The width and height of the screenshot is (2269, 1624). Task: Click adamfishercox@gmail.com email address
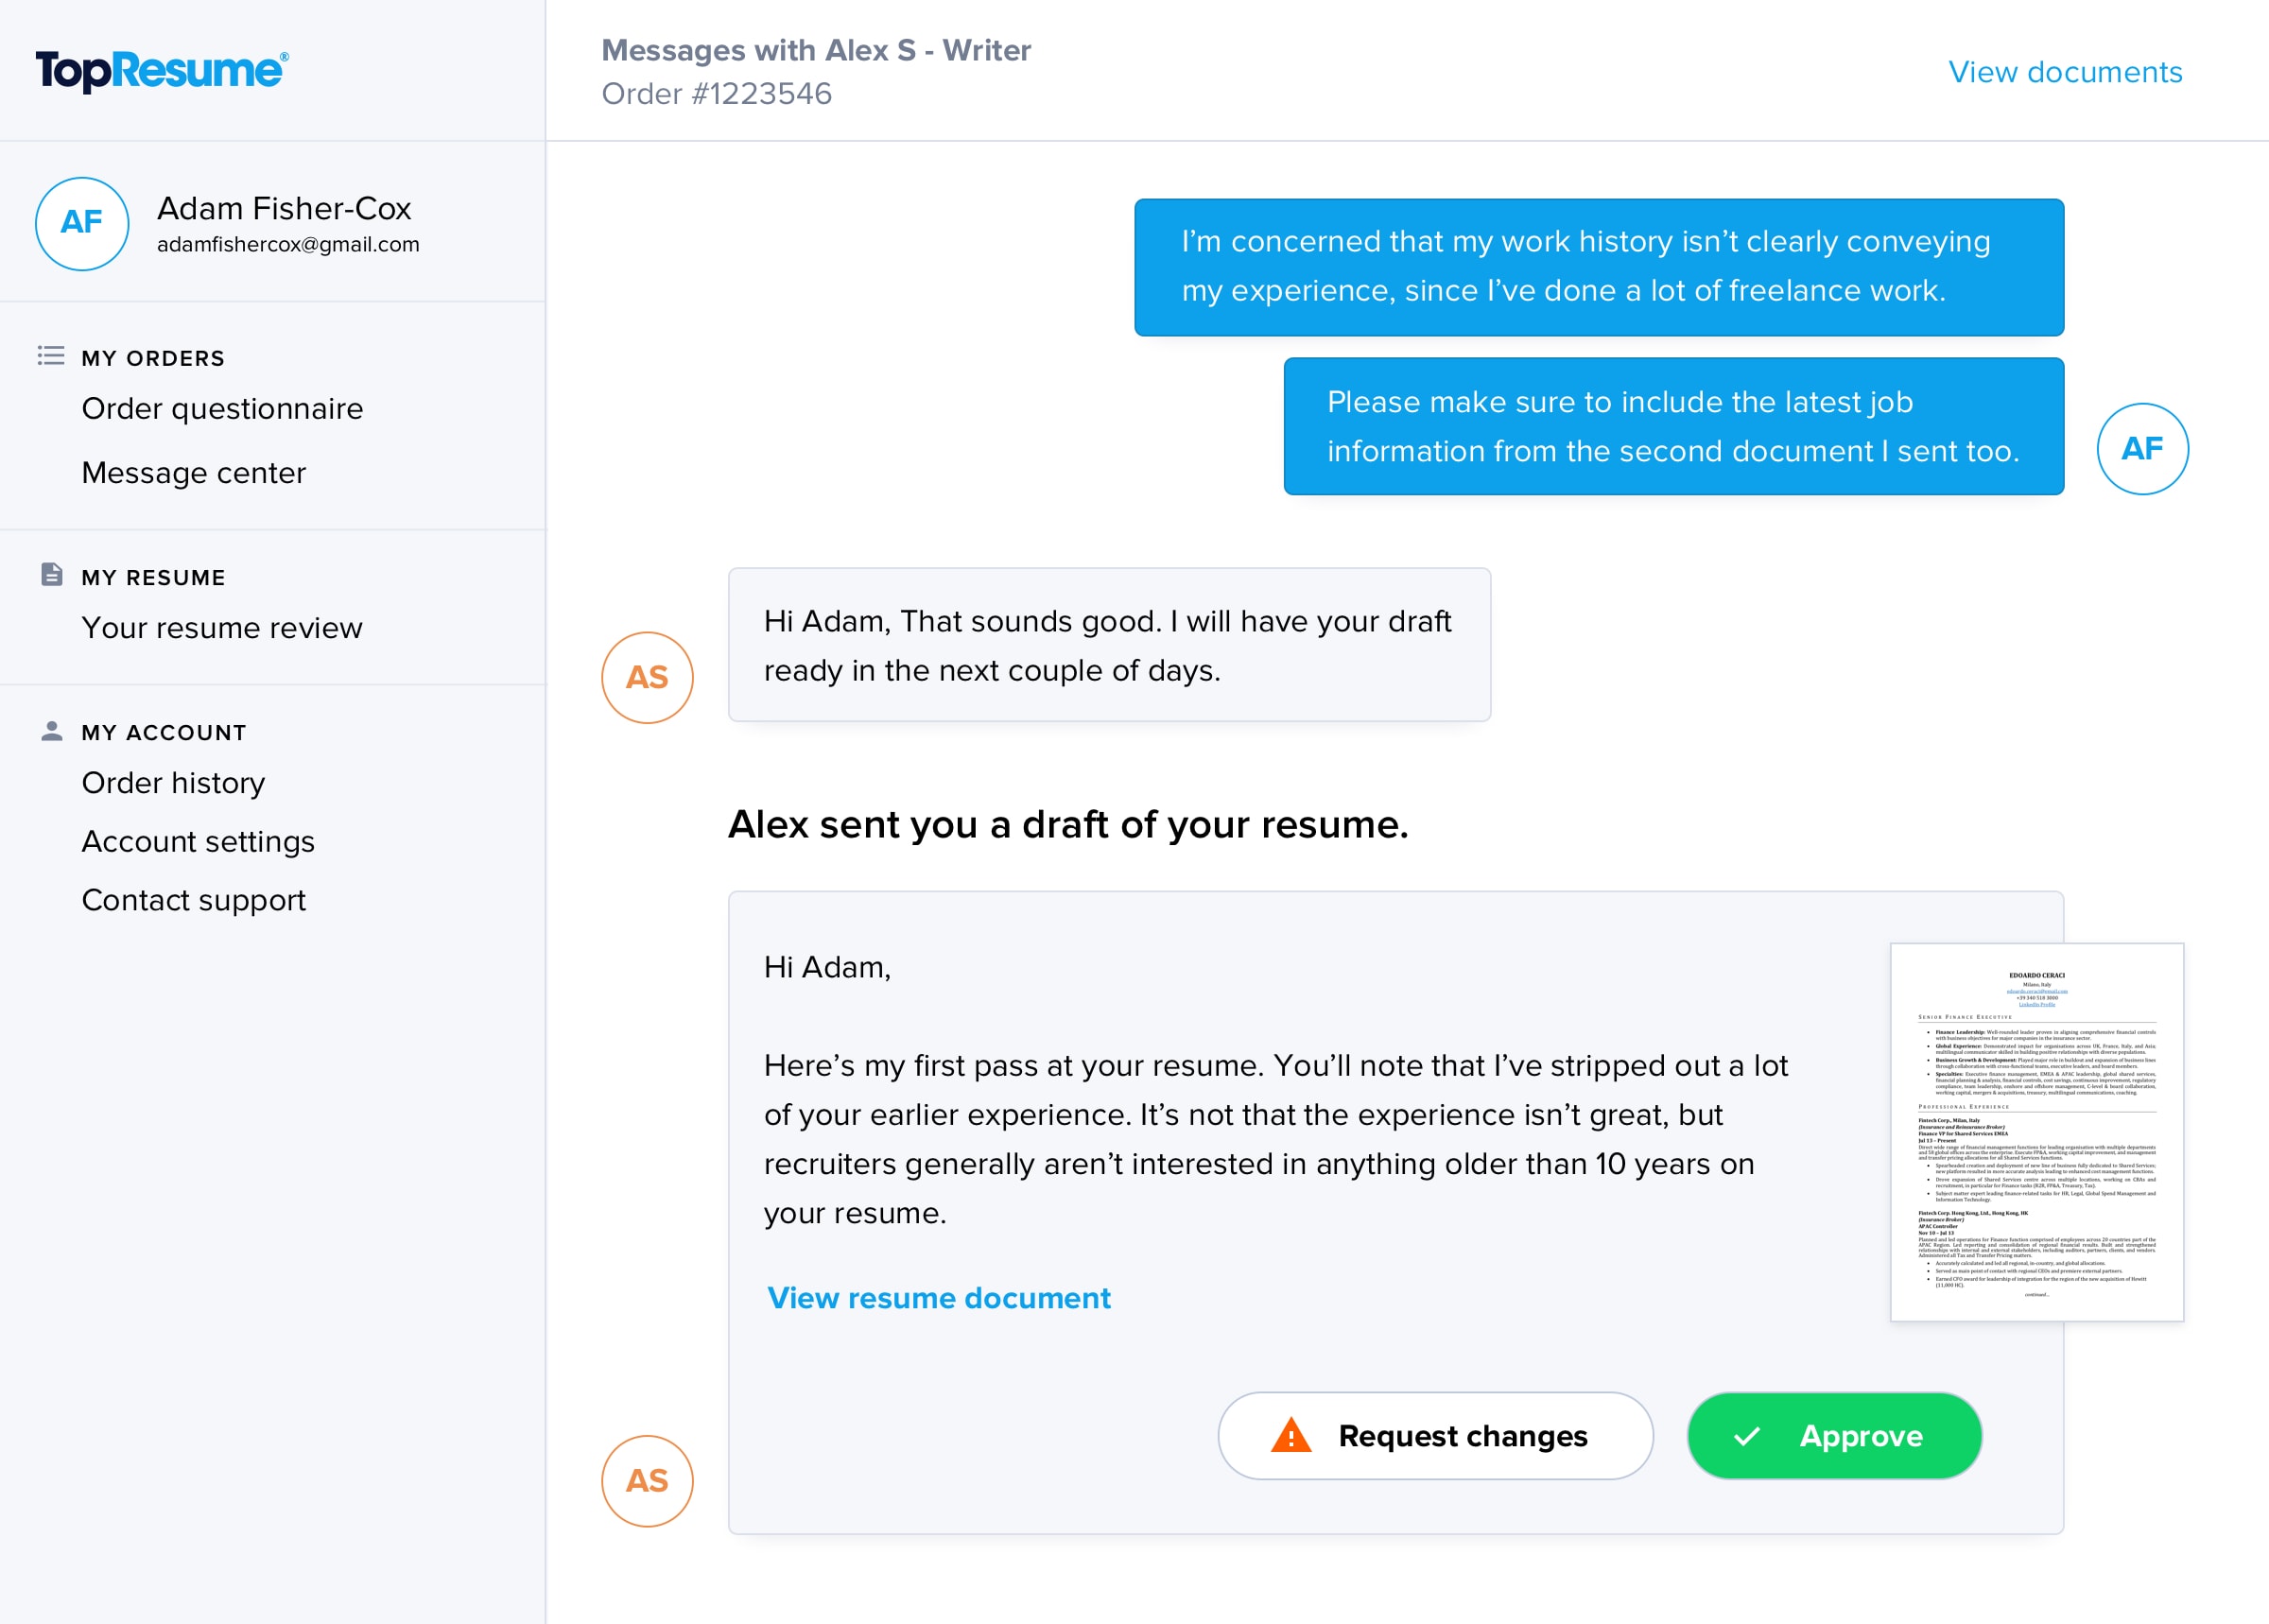[x=288, y=246]
